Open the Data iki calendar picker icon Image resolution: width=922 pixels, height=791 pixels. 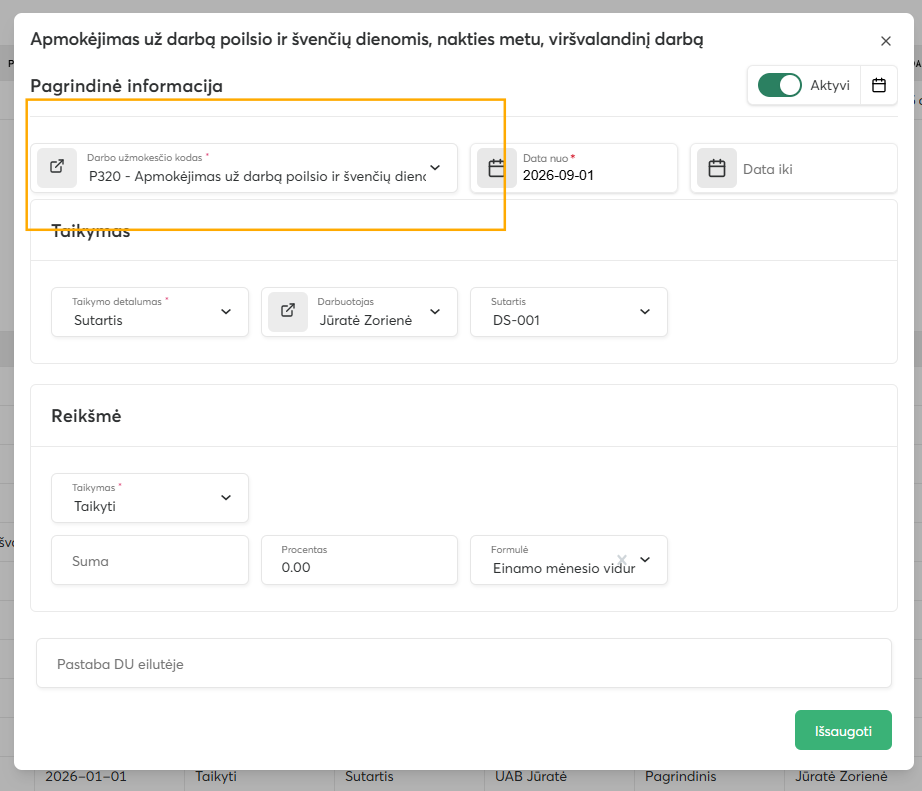pos(717,168)
